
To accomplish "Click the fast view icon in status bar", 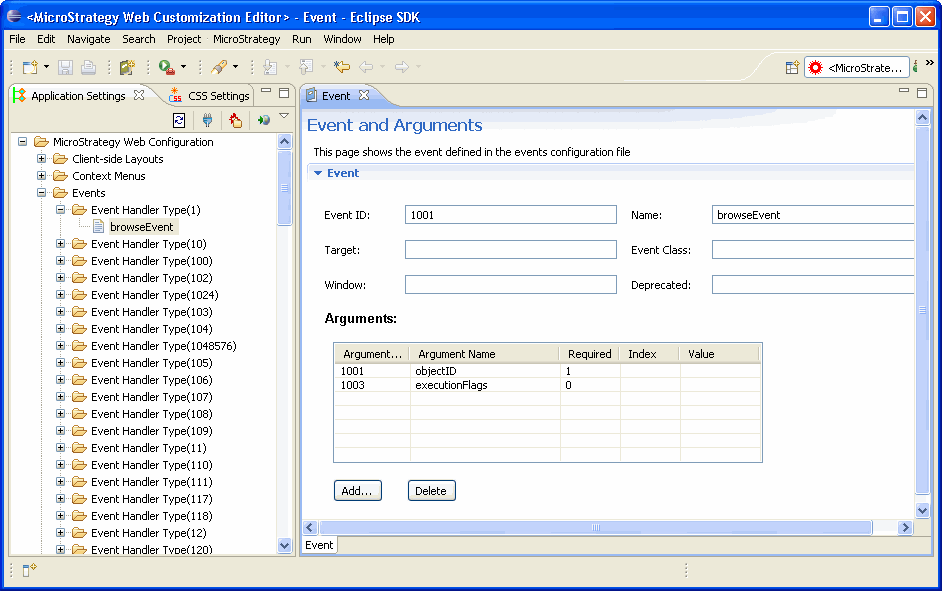I will tap(29, 570).
